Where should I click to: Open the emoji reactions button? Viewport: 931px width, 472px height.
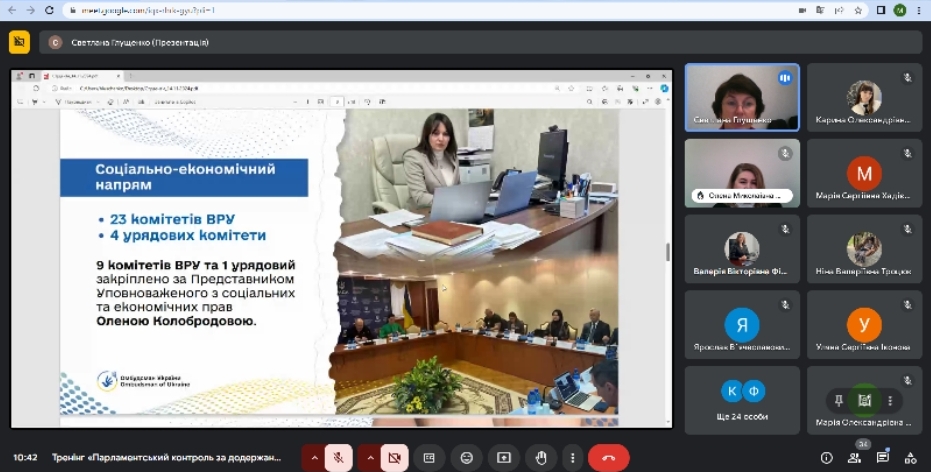[x=467, y=458]
